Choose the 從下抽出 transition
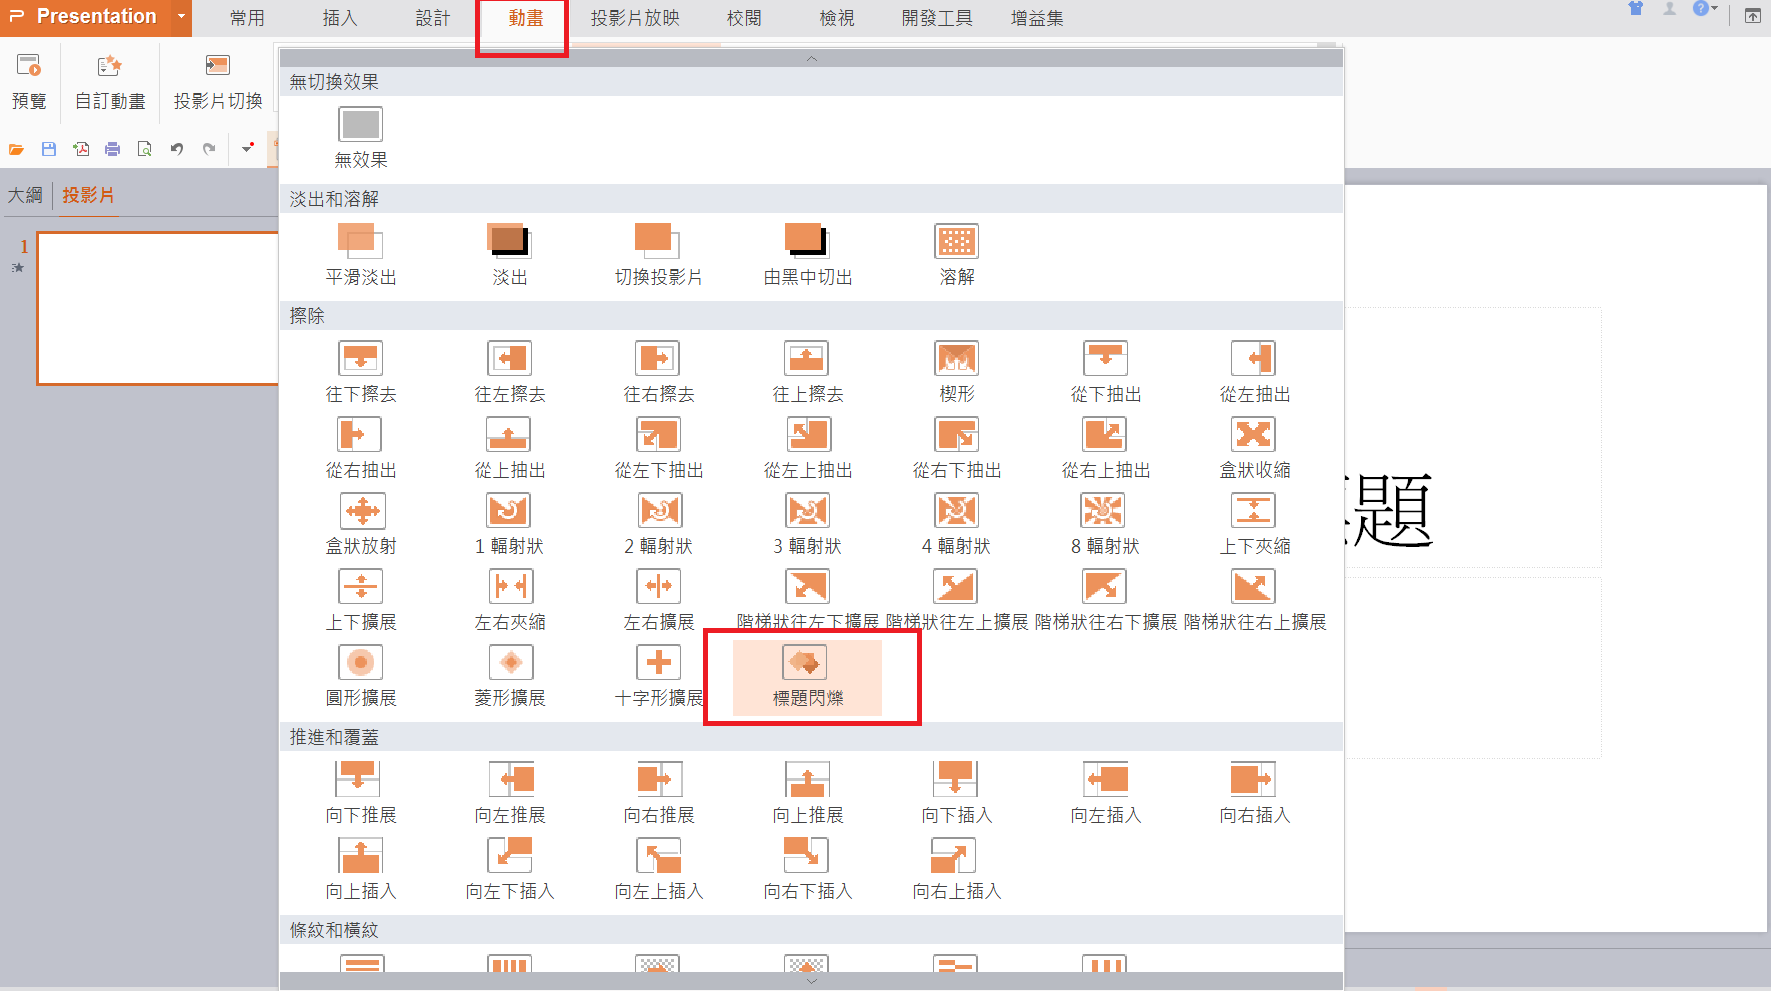 (x=1105, y=372)
